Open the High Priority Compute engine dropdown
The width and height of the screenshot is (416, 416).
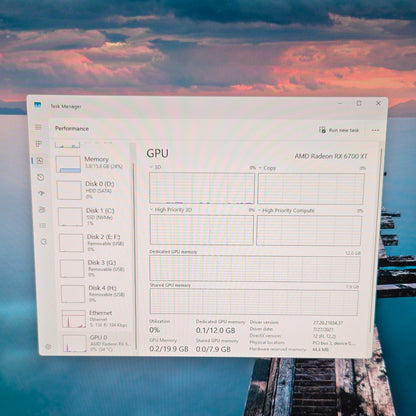tap(287, 210)
